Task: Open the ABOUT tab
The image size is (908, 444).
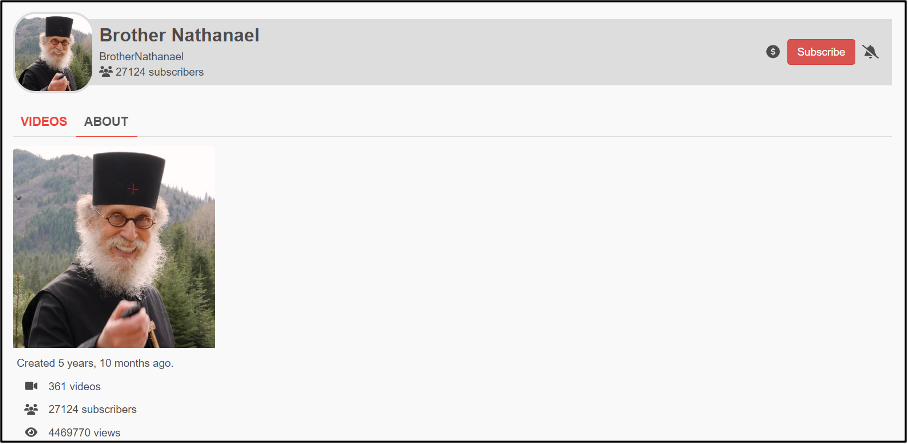Action: click(x=106, y=122)
